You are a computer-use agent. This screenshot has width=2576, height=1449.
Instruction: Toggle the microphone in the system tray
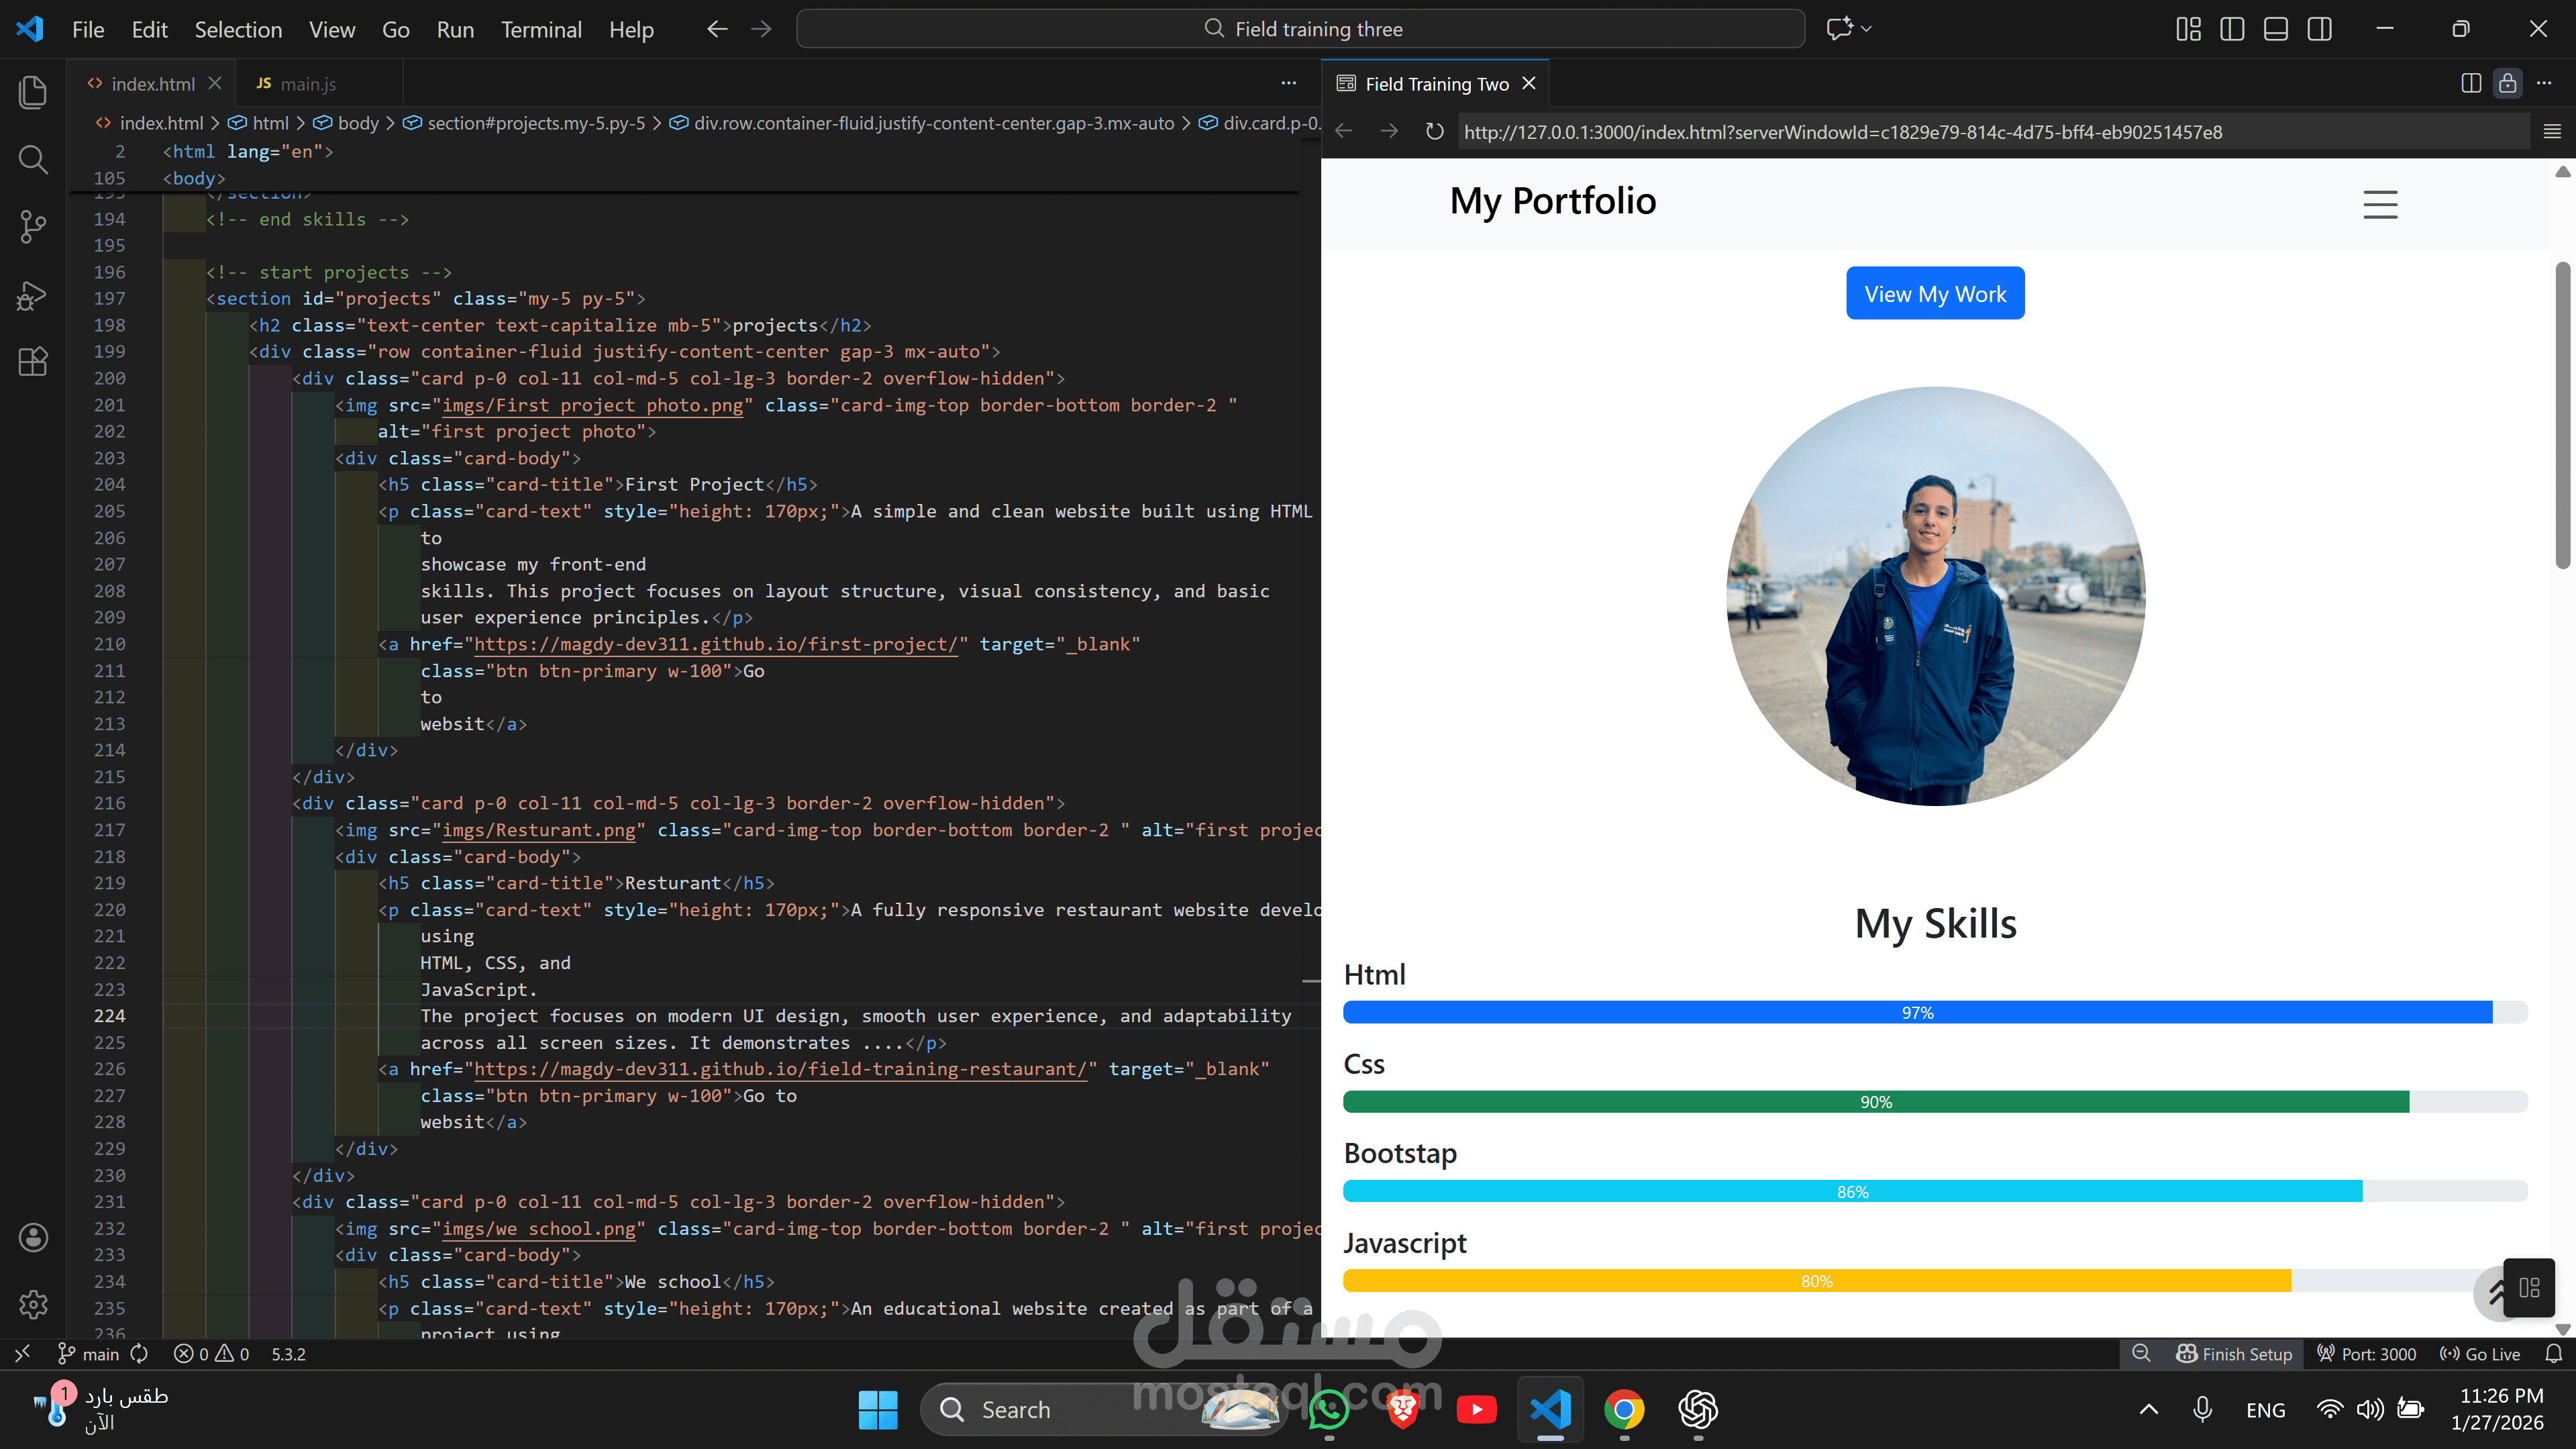[2202, 1409]
